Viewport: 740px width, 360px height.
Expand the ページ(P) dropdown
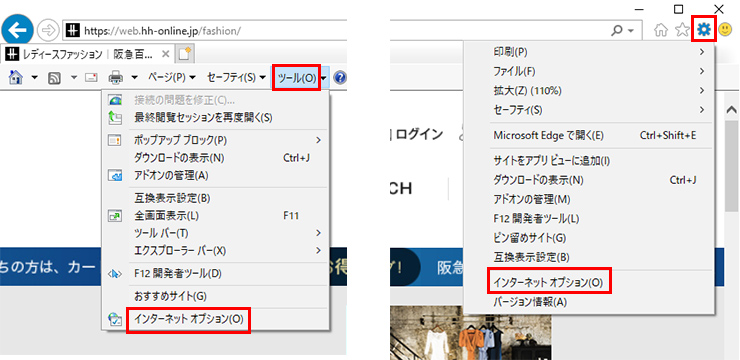point(172,77)
